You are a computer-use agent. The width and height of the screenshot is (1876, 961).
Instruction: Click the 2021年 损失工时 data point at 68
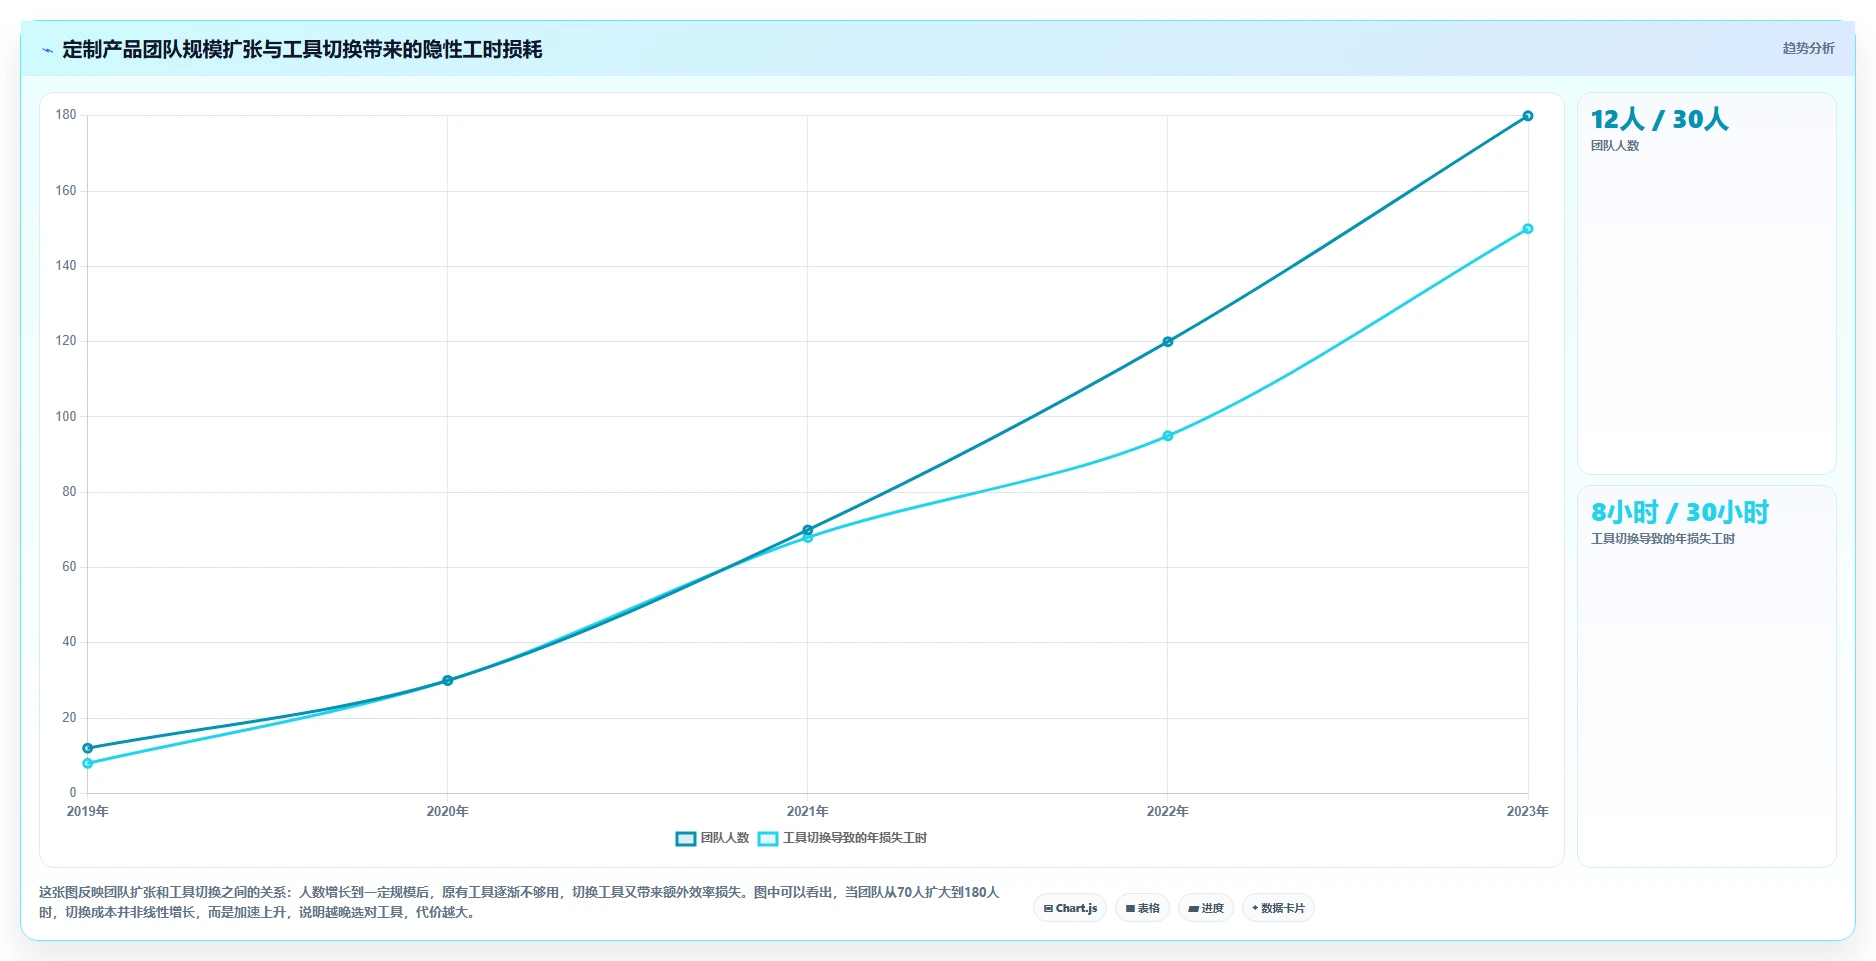click(807, 538)
